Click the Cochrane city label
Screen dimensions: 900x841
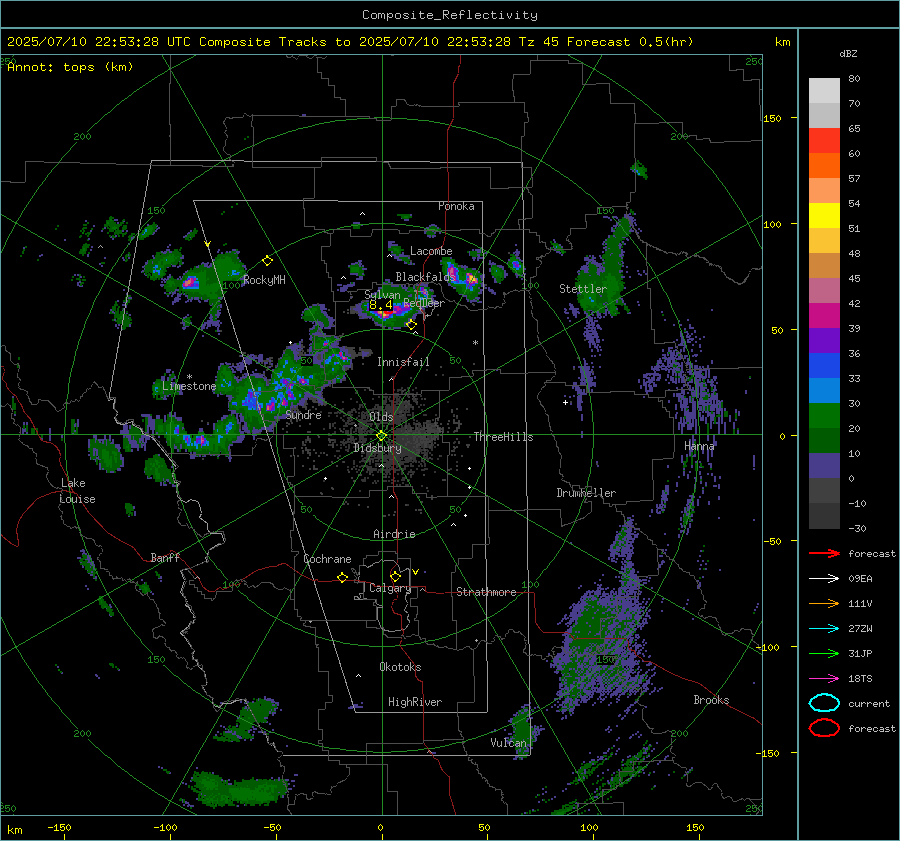tap(327, 559)
